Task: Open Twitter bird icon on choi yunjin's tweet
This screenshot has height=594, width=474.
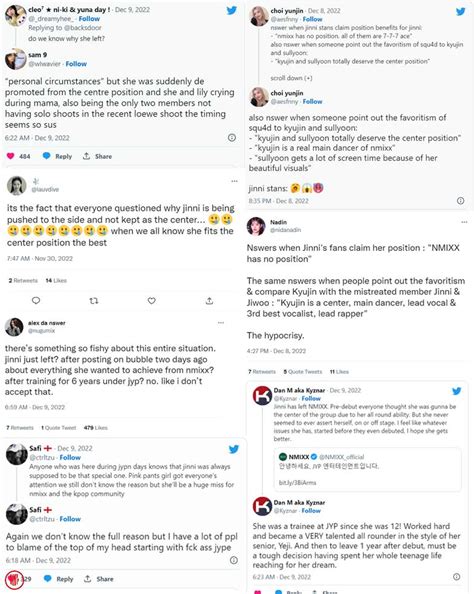Action: pyautogui.click(x=461, y=11)
